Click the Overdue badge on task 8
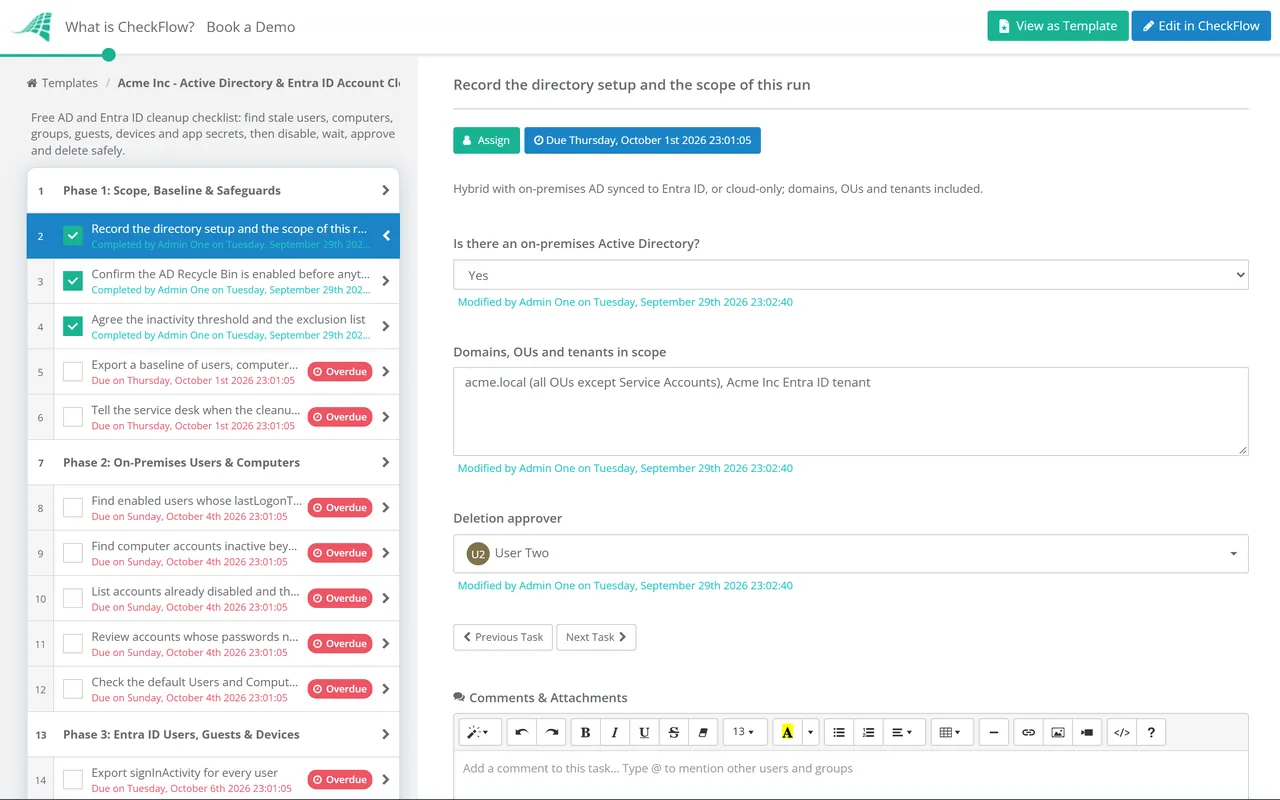This screenshot has height=800, width=1280. (x=340, y=507)
